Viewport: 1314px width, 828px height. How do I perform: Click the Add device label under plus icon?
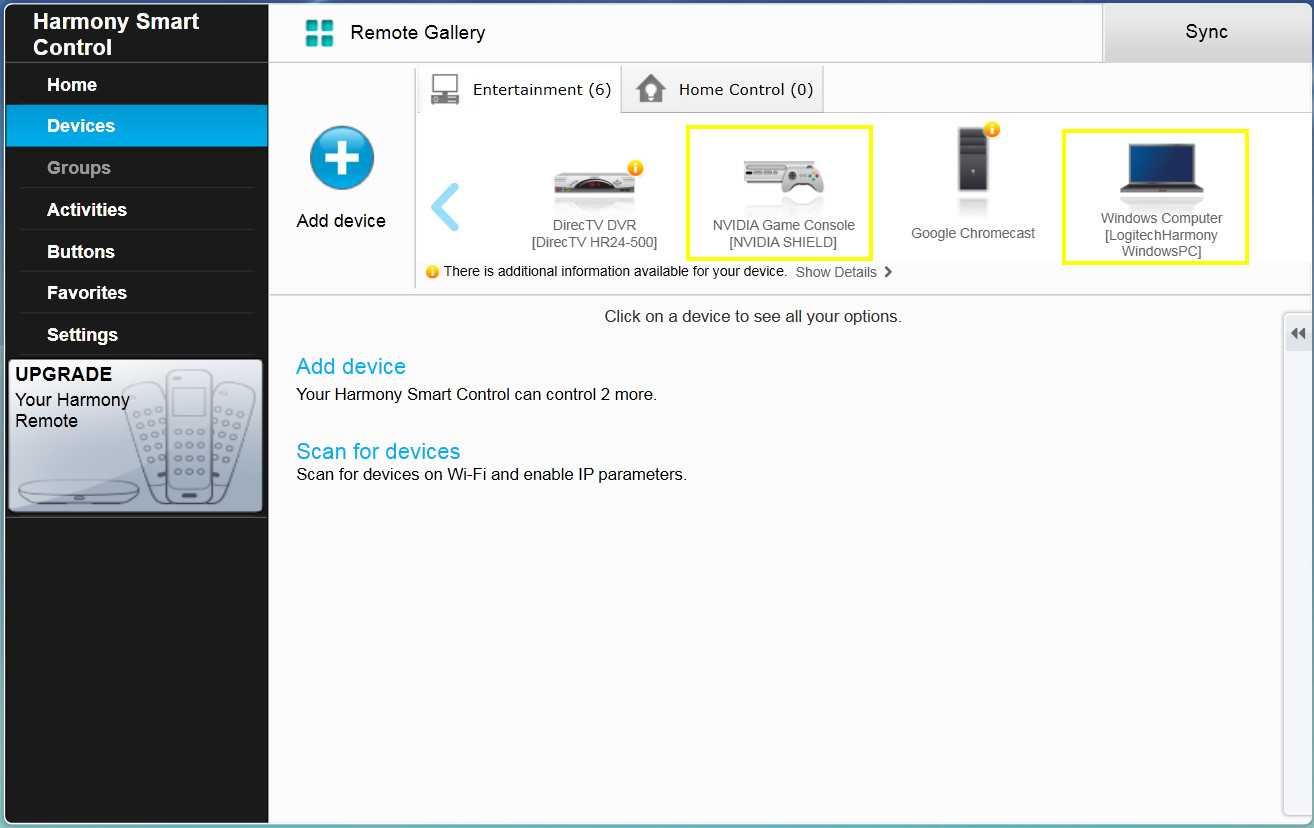click(341, 221)
